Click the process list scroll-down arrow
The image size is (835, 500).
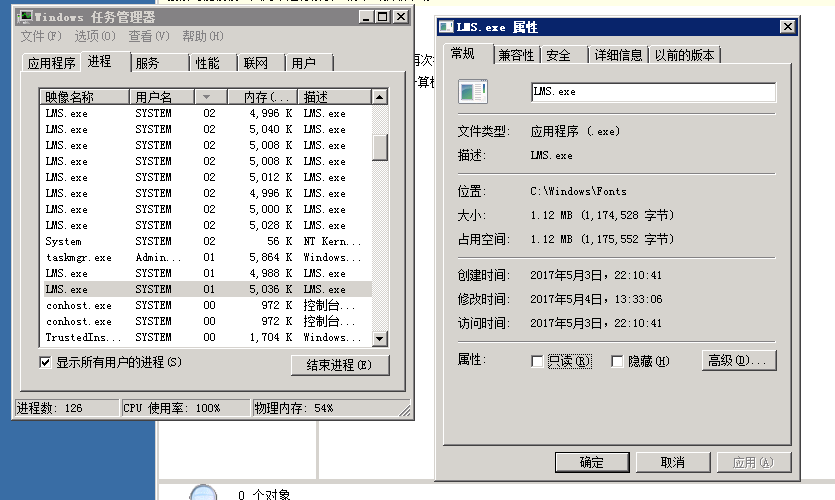(380, 339)
